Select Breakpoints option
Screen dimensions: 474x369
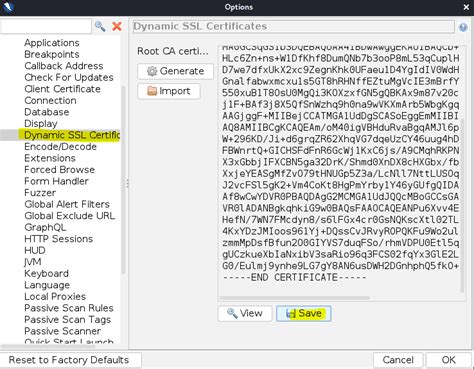(52, 54)
